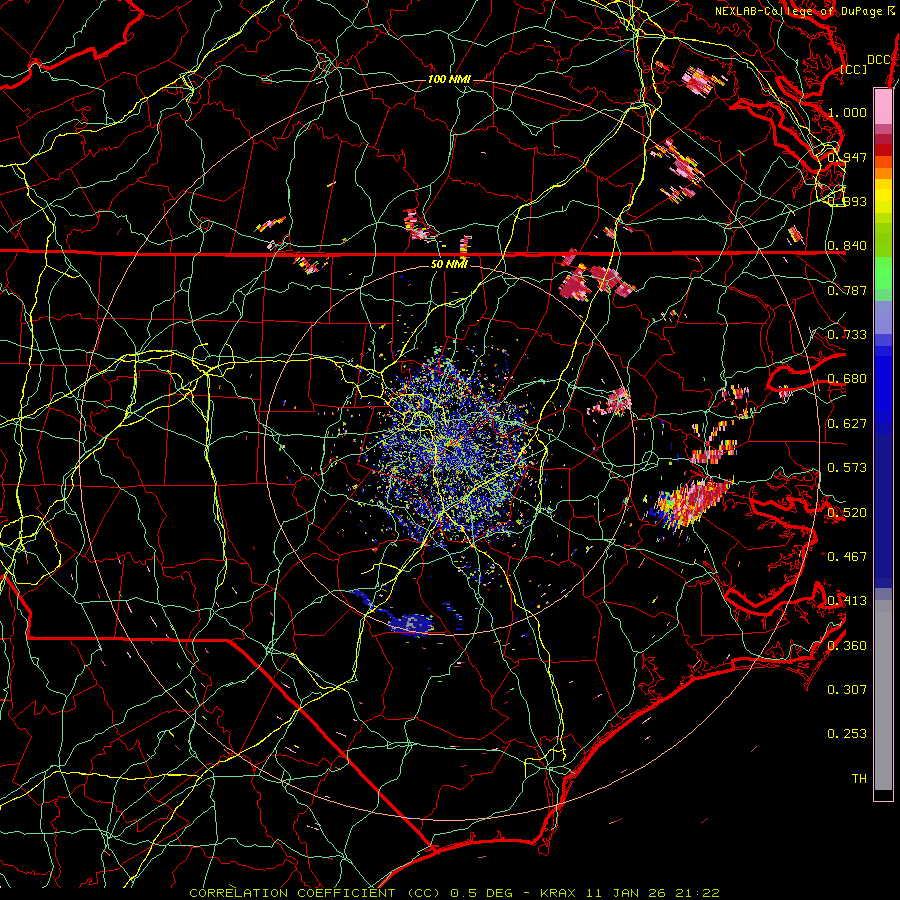Click the 0.5 DEG elevation text
Screen dimensions: 900x900
tap(484, 893)
